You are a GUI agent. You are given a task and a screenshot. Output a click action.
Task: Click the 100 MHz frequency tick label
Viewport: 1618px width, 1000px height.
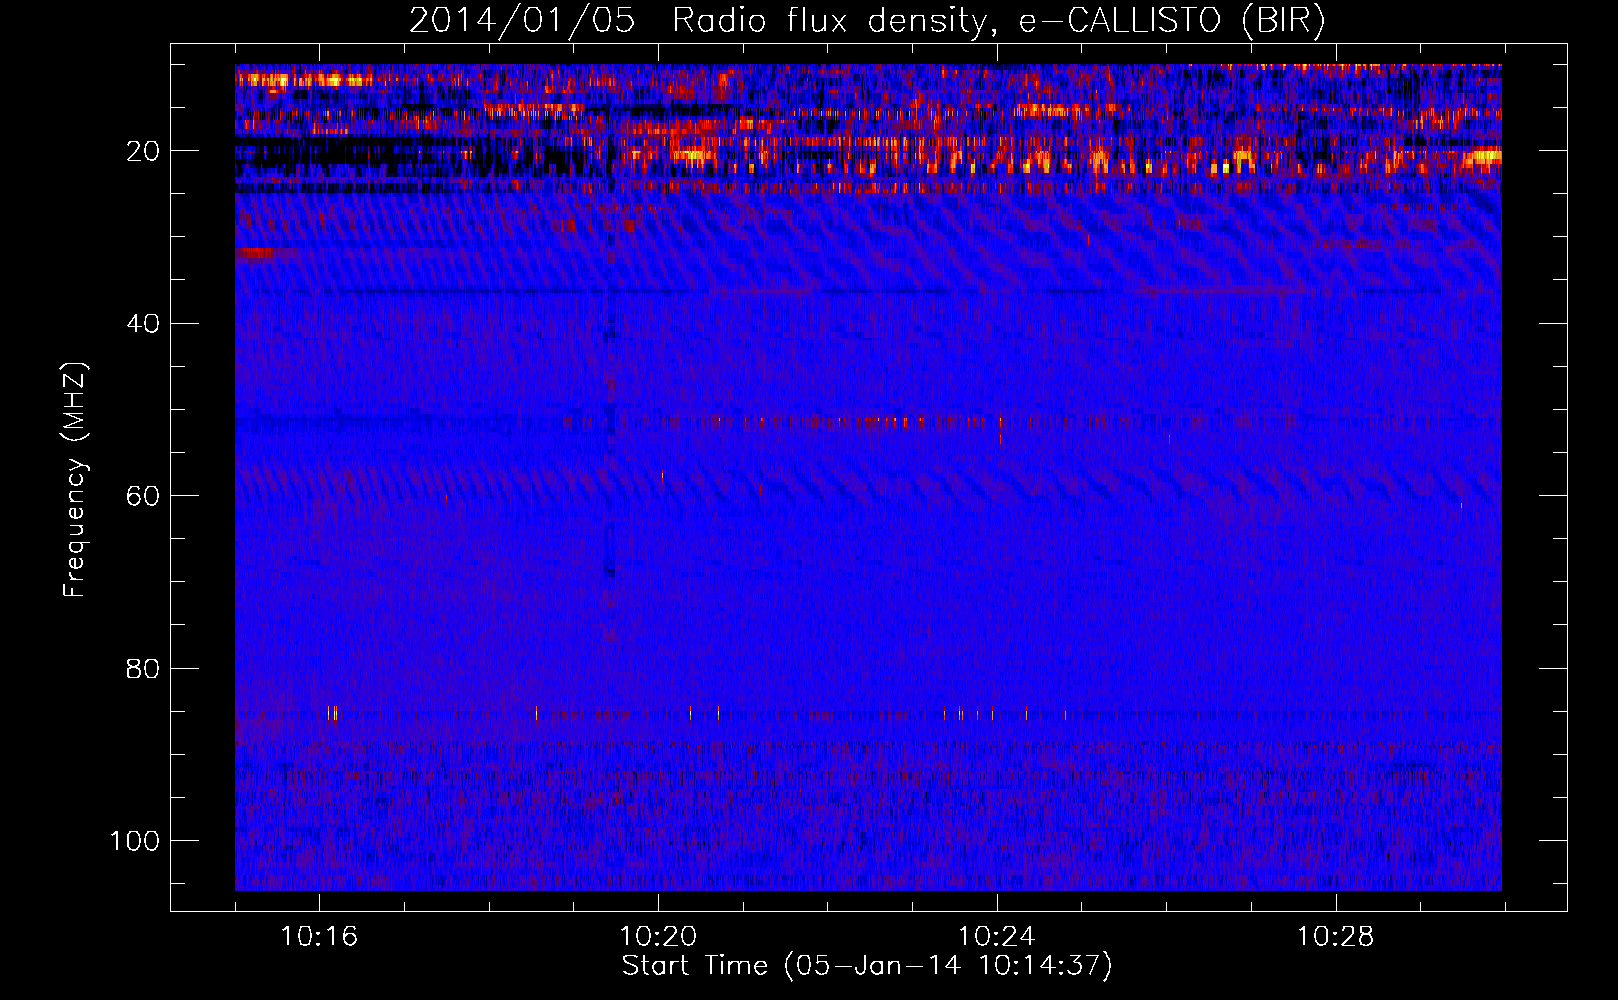(x=135, y=841)
